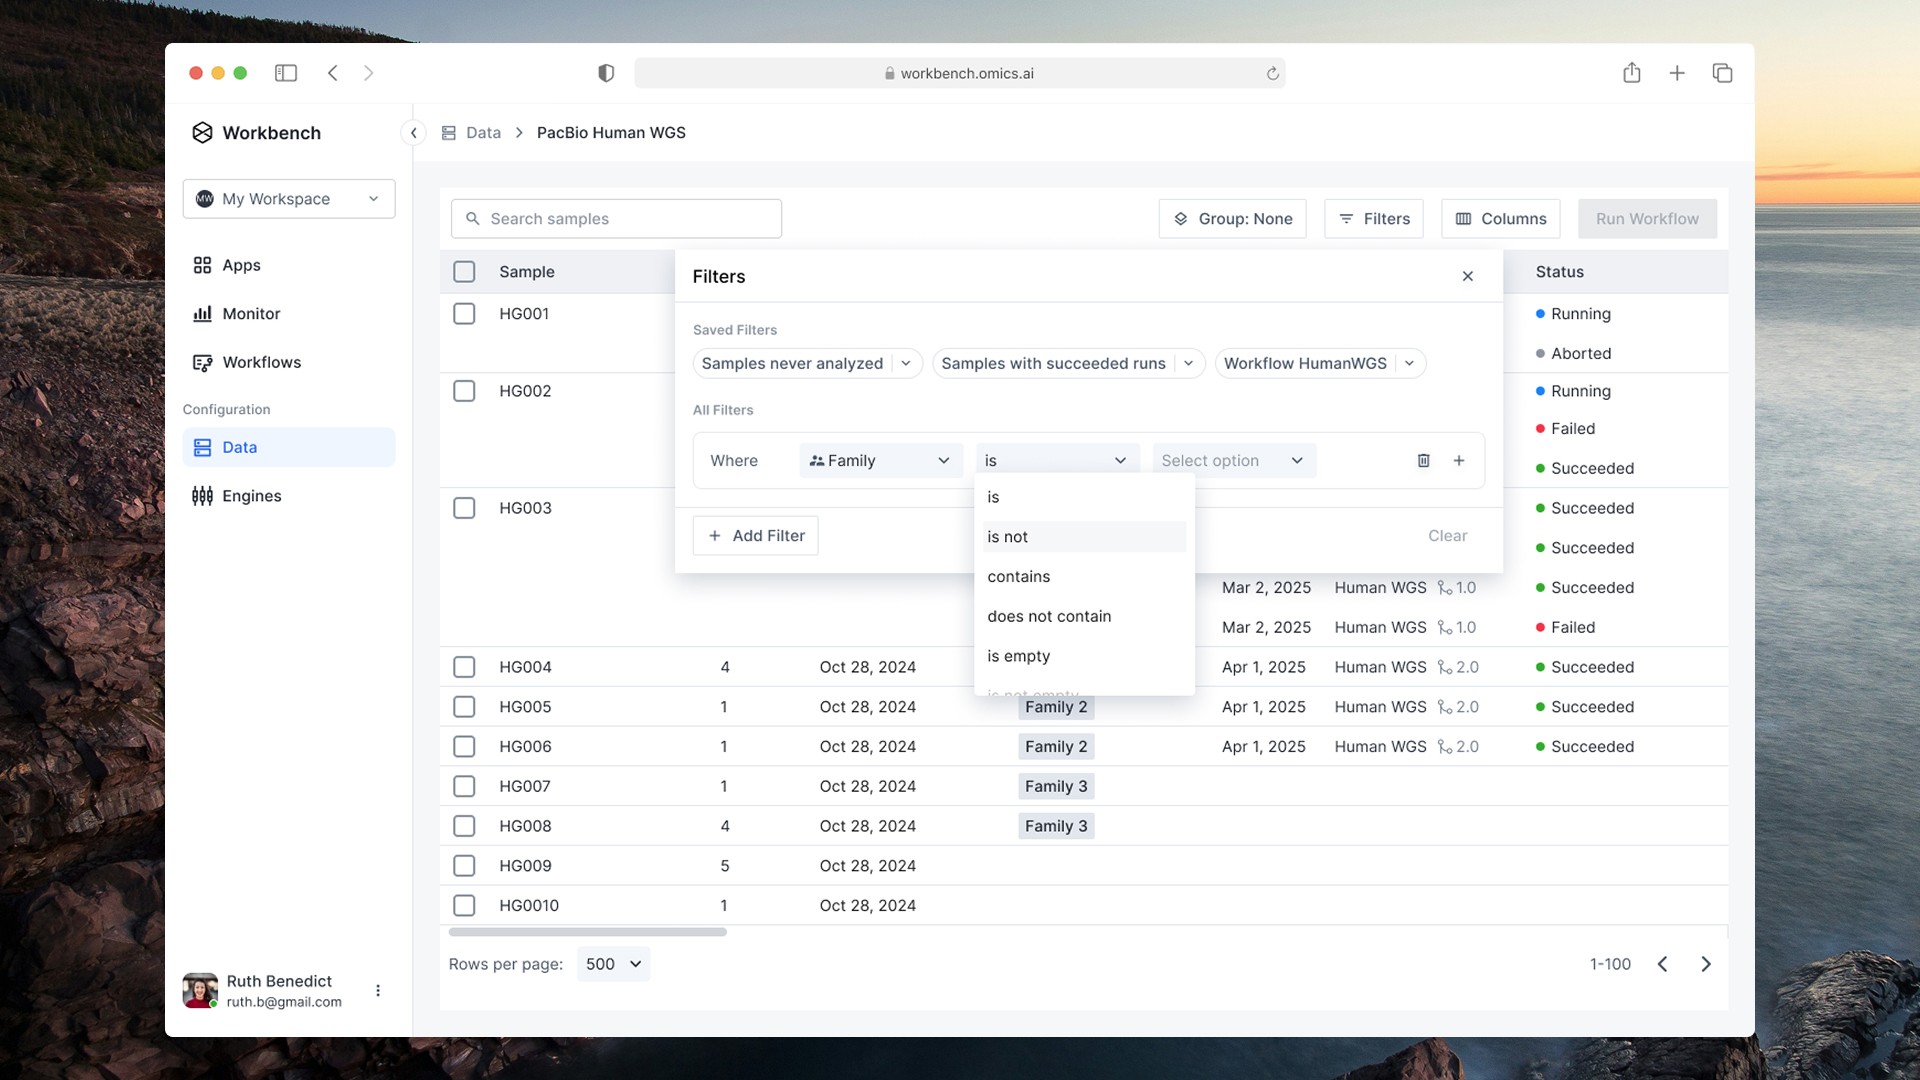Screen dimensions: 1920x1080
Task: Open the Family field dropdown
Action: 881,461
